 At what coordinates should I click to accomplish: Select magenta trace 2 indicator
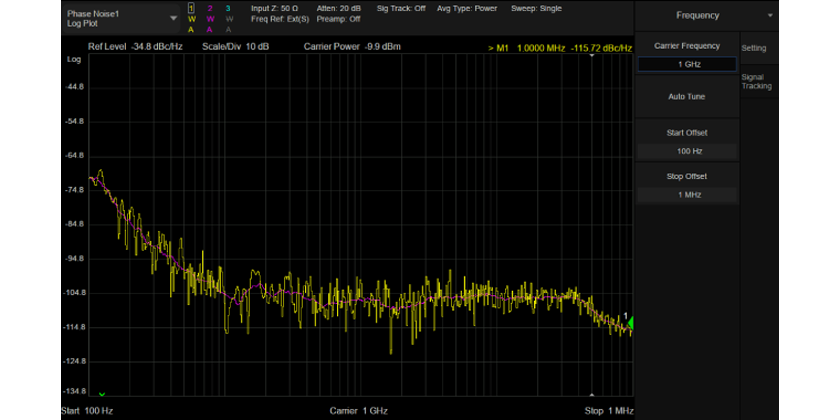point(209,9)
